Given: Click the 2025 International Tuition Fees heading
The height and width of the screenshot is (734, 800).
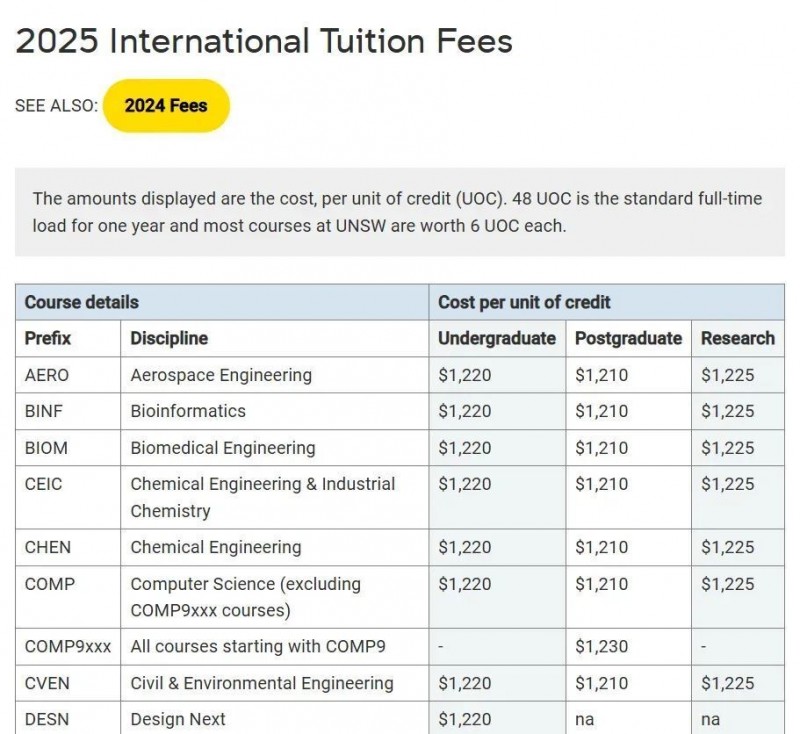Looking at the screenshot, I should (x=264, y=41).
